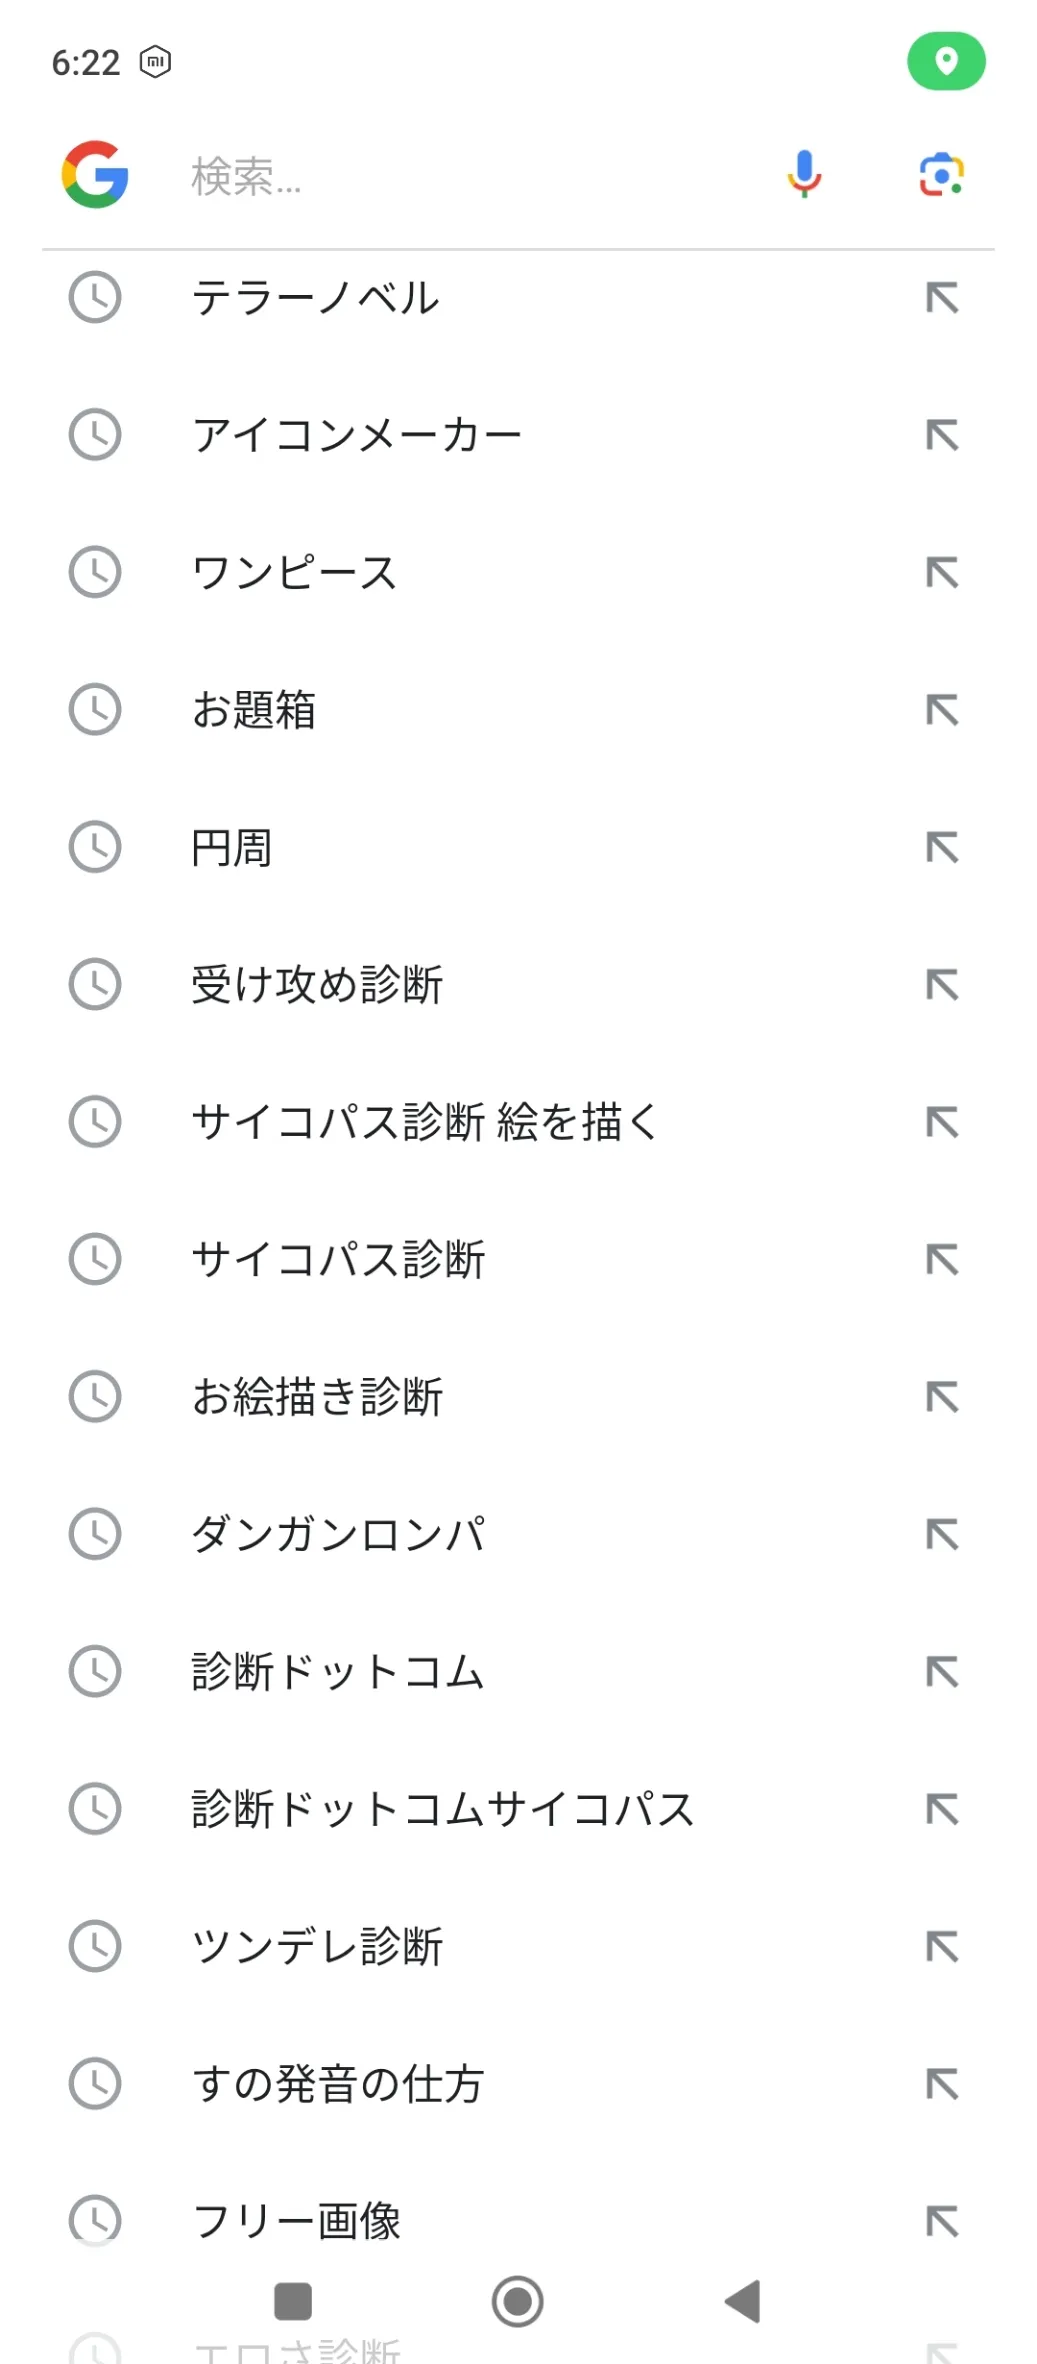
Task: Search すの発音の仕方 from history
Action: coord(338,2084)
